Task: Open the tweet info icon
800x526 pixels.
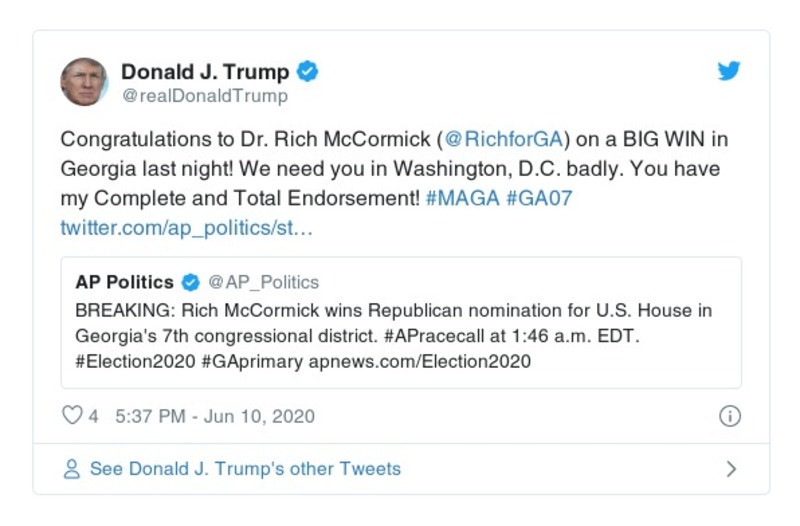Action: pyautogui.click(x=730, y=416)
